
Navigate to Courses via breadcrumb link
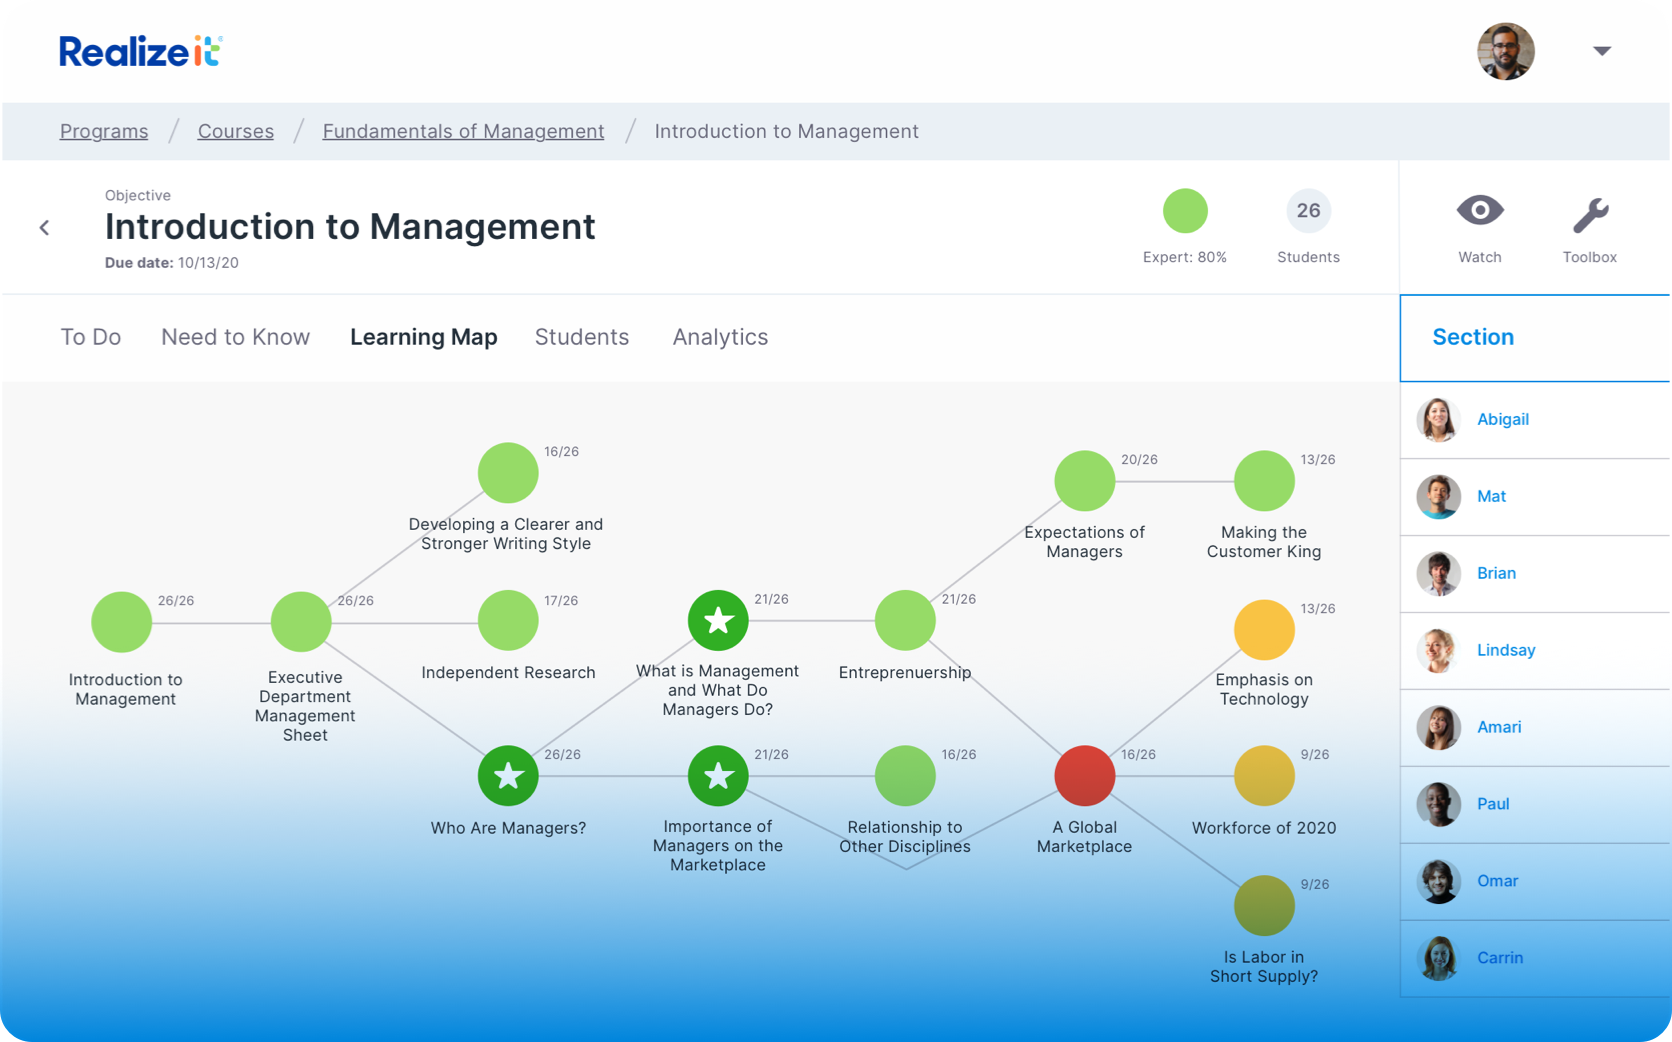coord(235,131)
